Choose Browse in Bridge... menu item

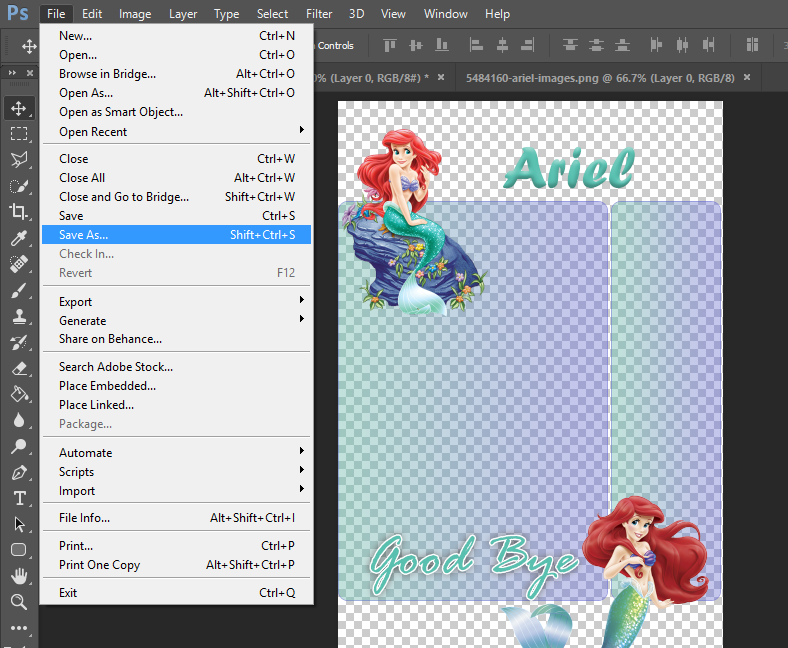coord(176,74)
